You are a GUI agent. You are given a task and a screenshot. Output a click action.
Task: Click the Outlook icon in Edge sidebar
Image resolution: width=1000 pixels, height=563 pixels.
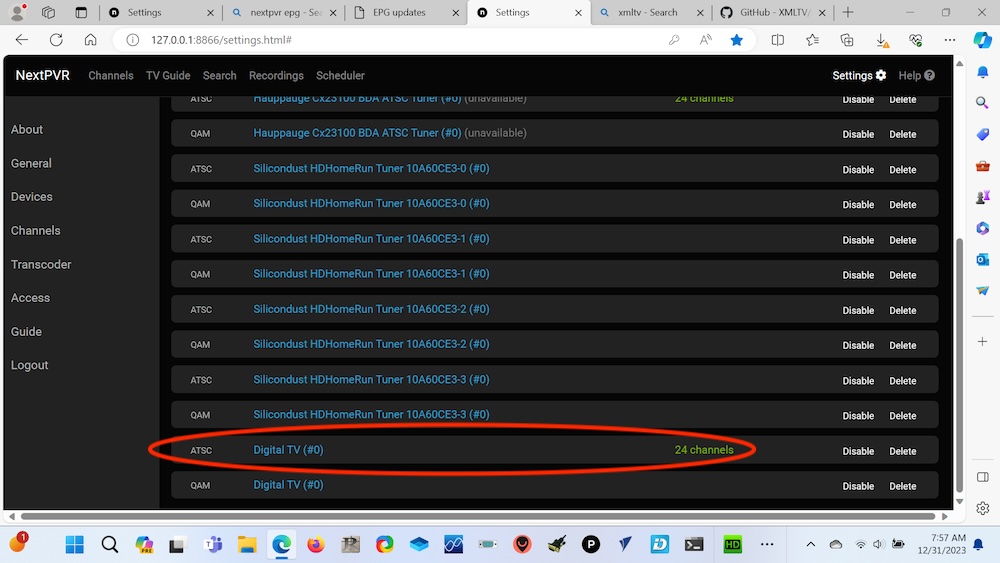click(x=982, y=259)
